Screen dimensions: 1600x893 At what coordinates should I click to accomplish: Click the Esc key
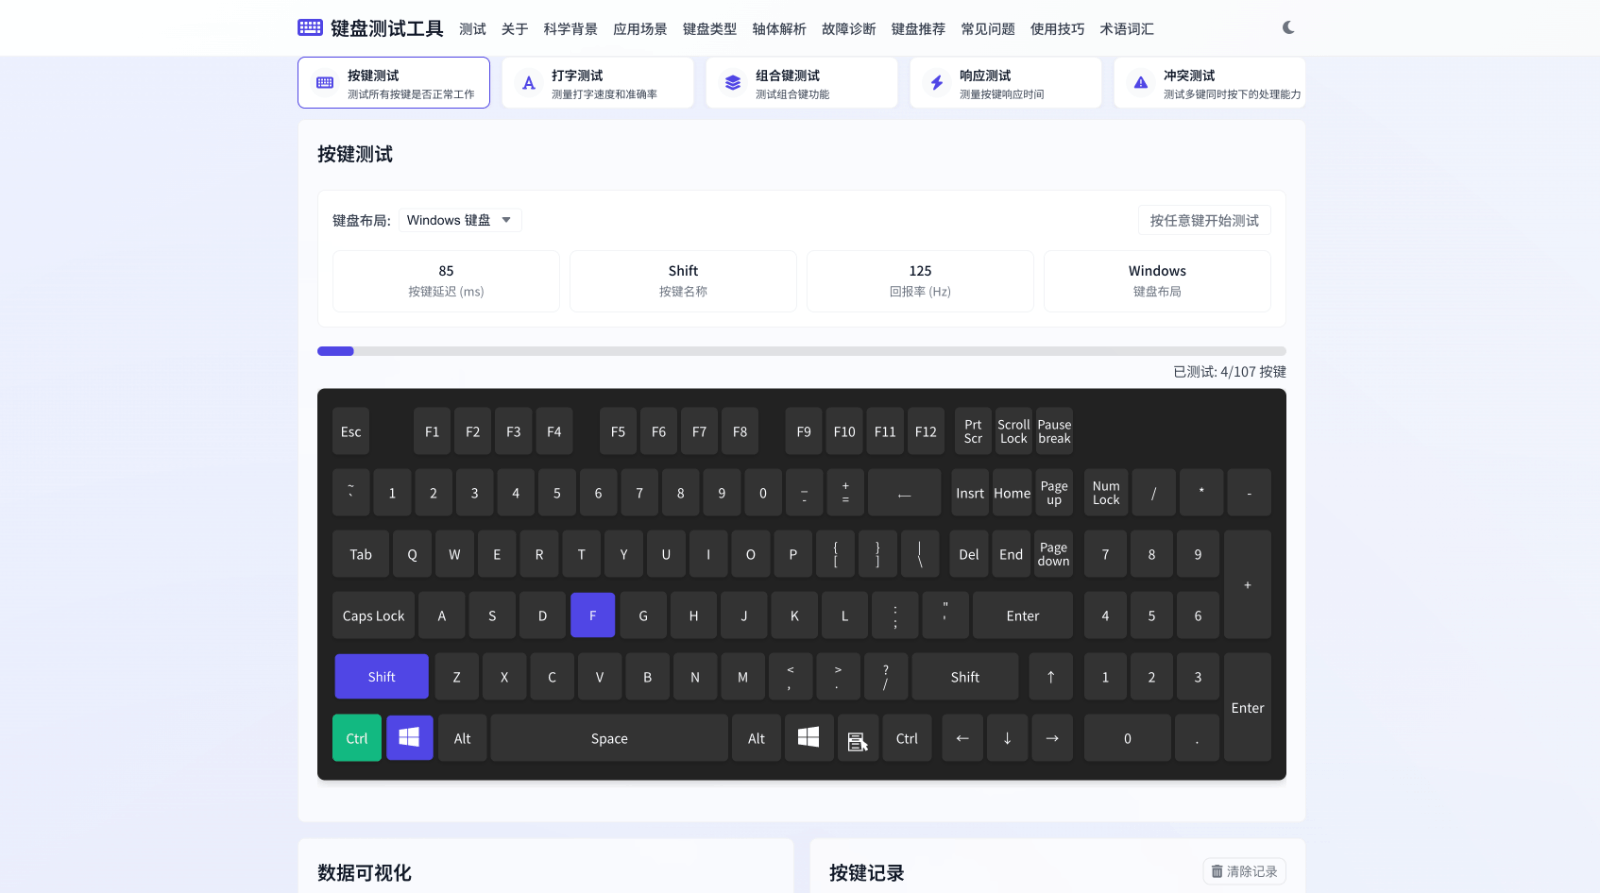(351, 431)
